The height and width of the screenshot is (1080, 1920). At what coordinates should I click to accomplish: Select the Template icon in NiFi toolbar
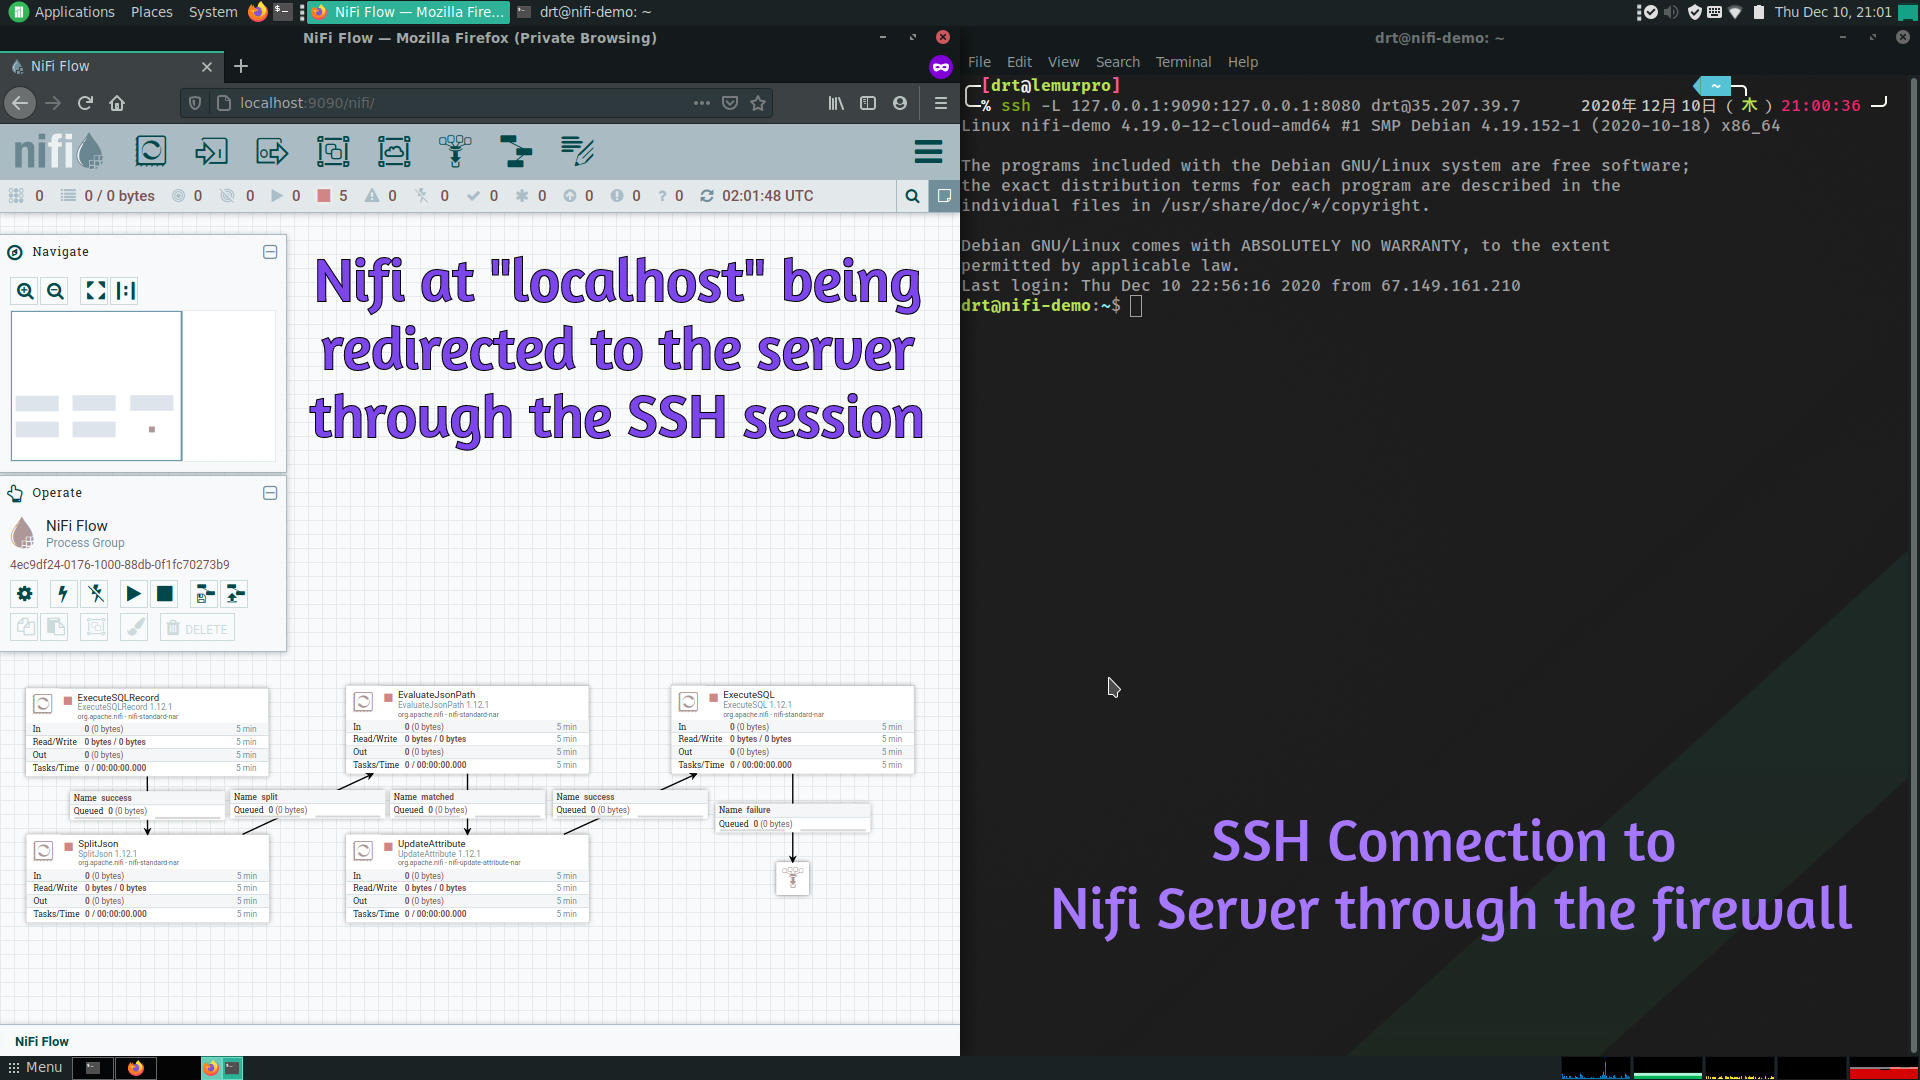(x=516, y=152)
